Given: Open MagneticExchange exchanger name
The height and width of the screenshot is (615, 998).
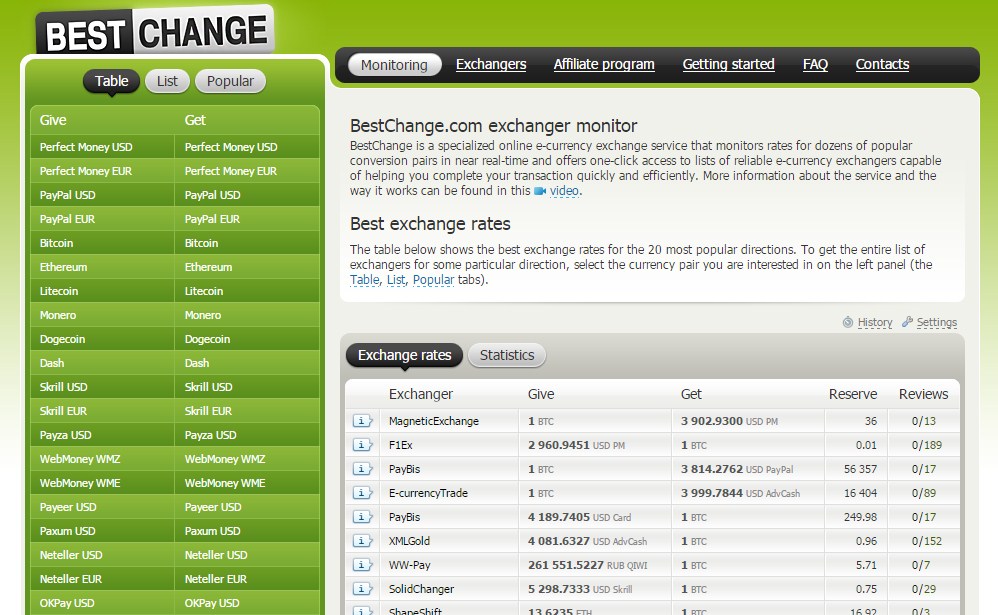Looking at the screenshot, I should point(433,421).
